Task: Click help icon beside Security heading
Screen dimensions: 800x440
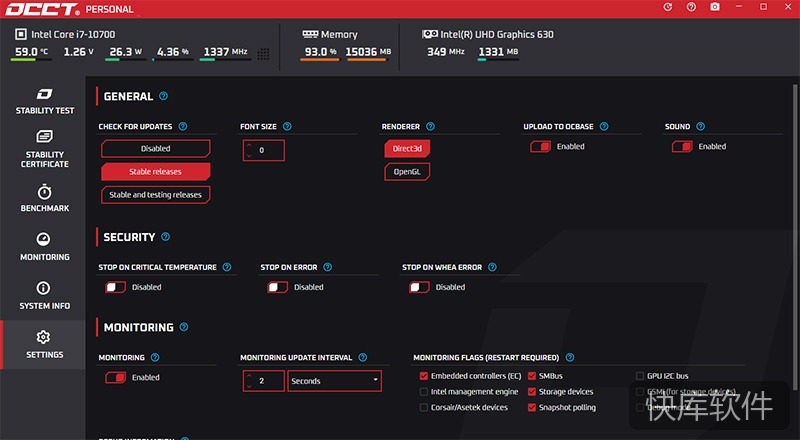Action: point(165,236)
